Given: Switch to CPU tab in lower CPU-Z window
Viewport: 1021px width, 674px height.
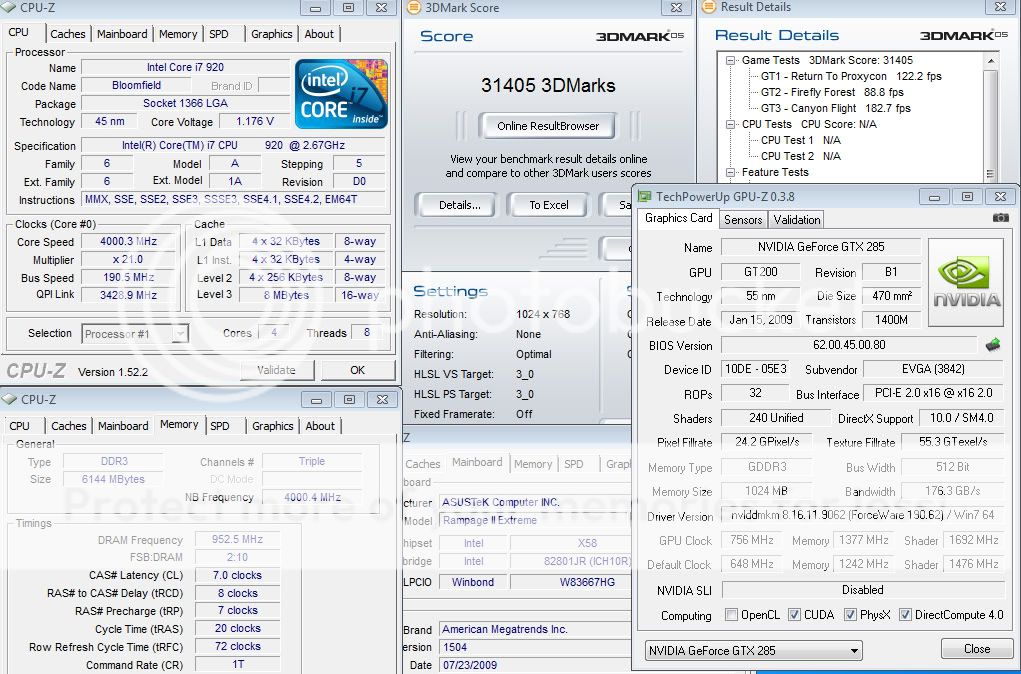Looking at the screenshot, I should (x=20, y=426).
